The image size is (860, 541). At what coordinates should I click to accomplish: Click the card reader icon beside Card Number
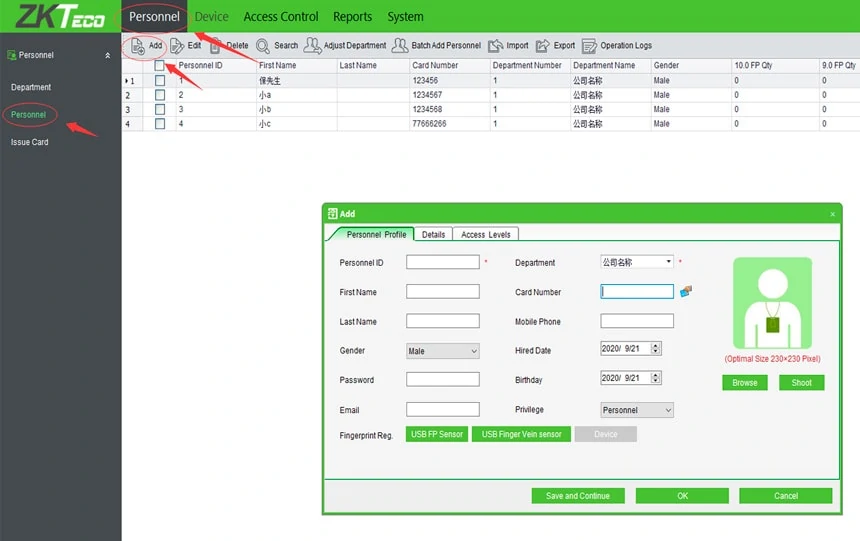click(686, 292)
